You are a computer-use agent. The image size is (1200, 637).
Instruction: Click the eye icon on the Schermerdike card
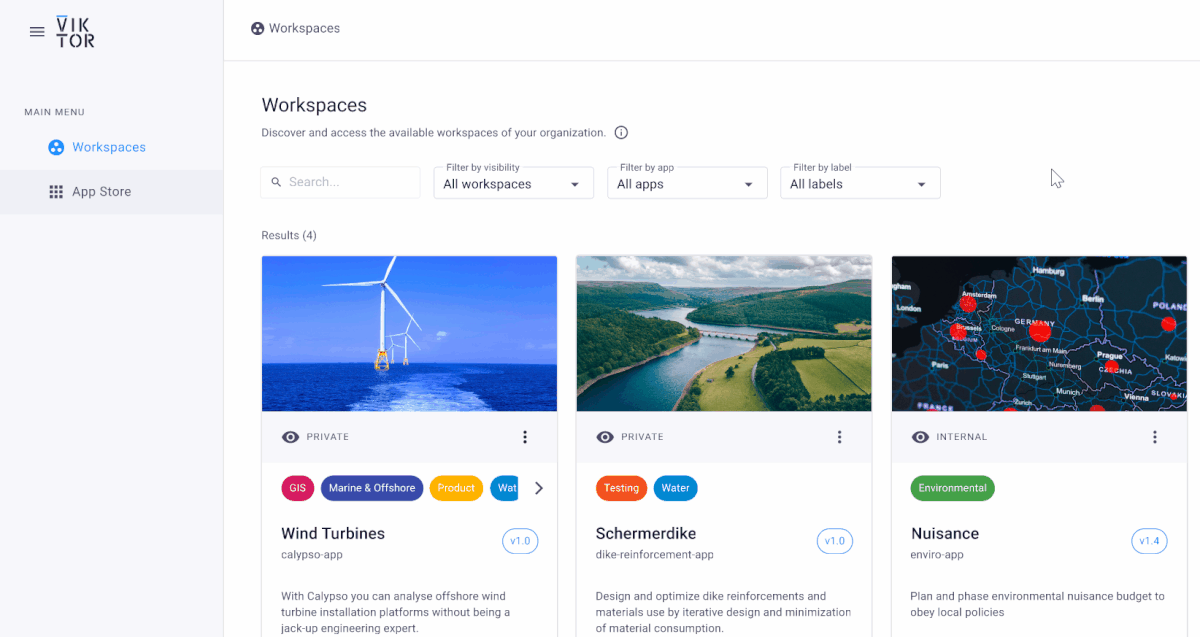[605, 437]
